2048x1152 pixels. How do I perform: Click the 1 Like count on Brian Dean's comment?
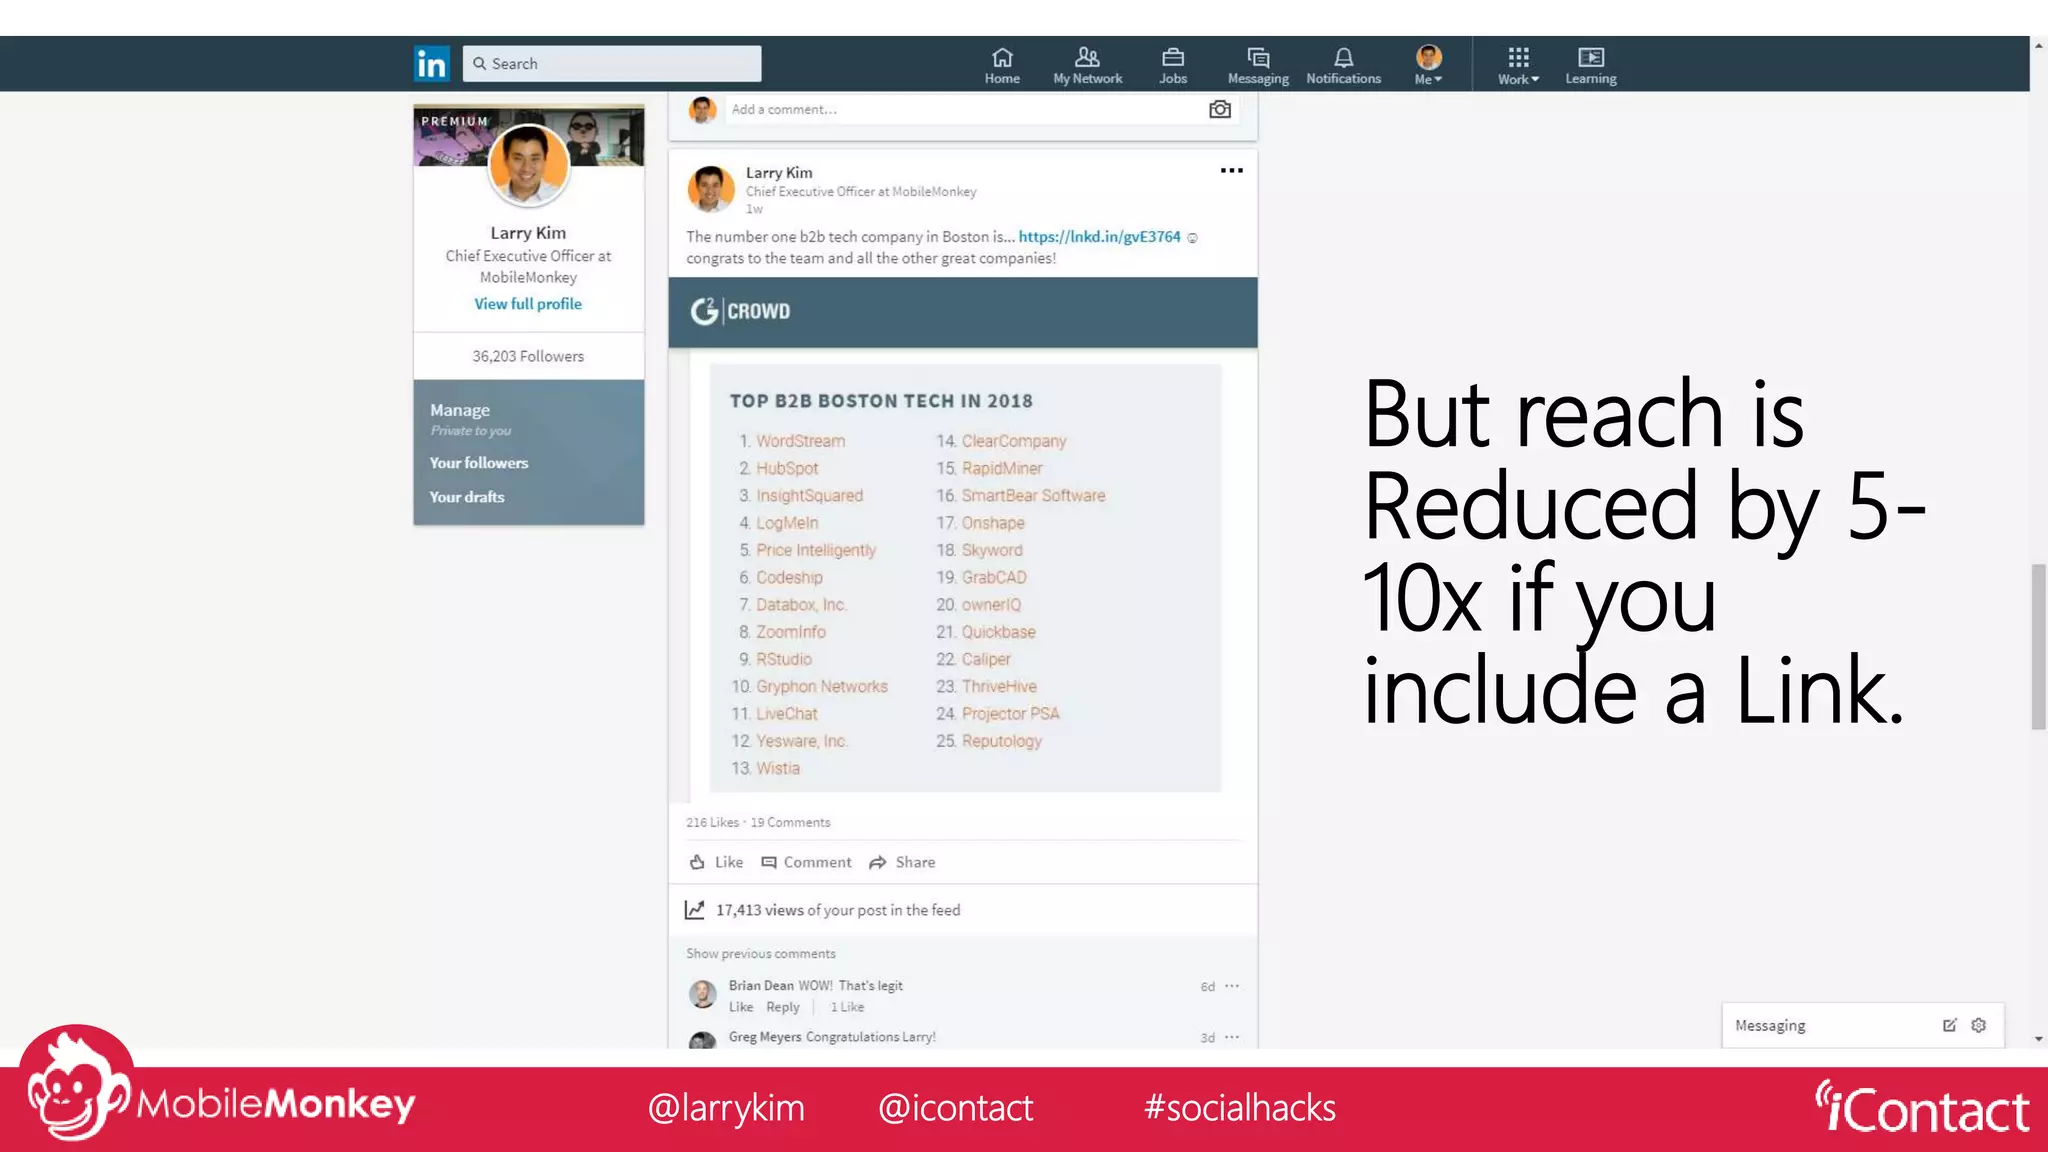coord(847,1007)
